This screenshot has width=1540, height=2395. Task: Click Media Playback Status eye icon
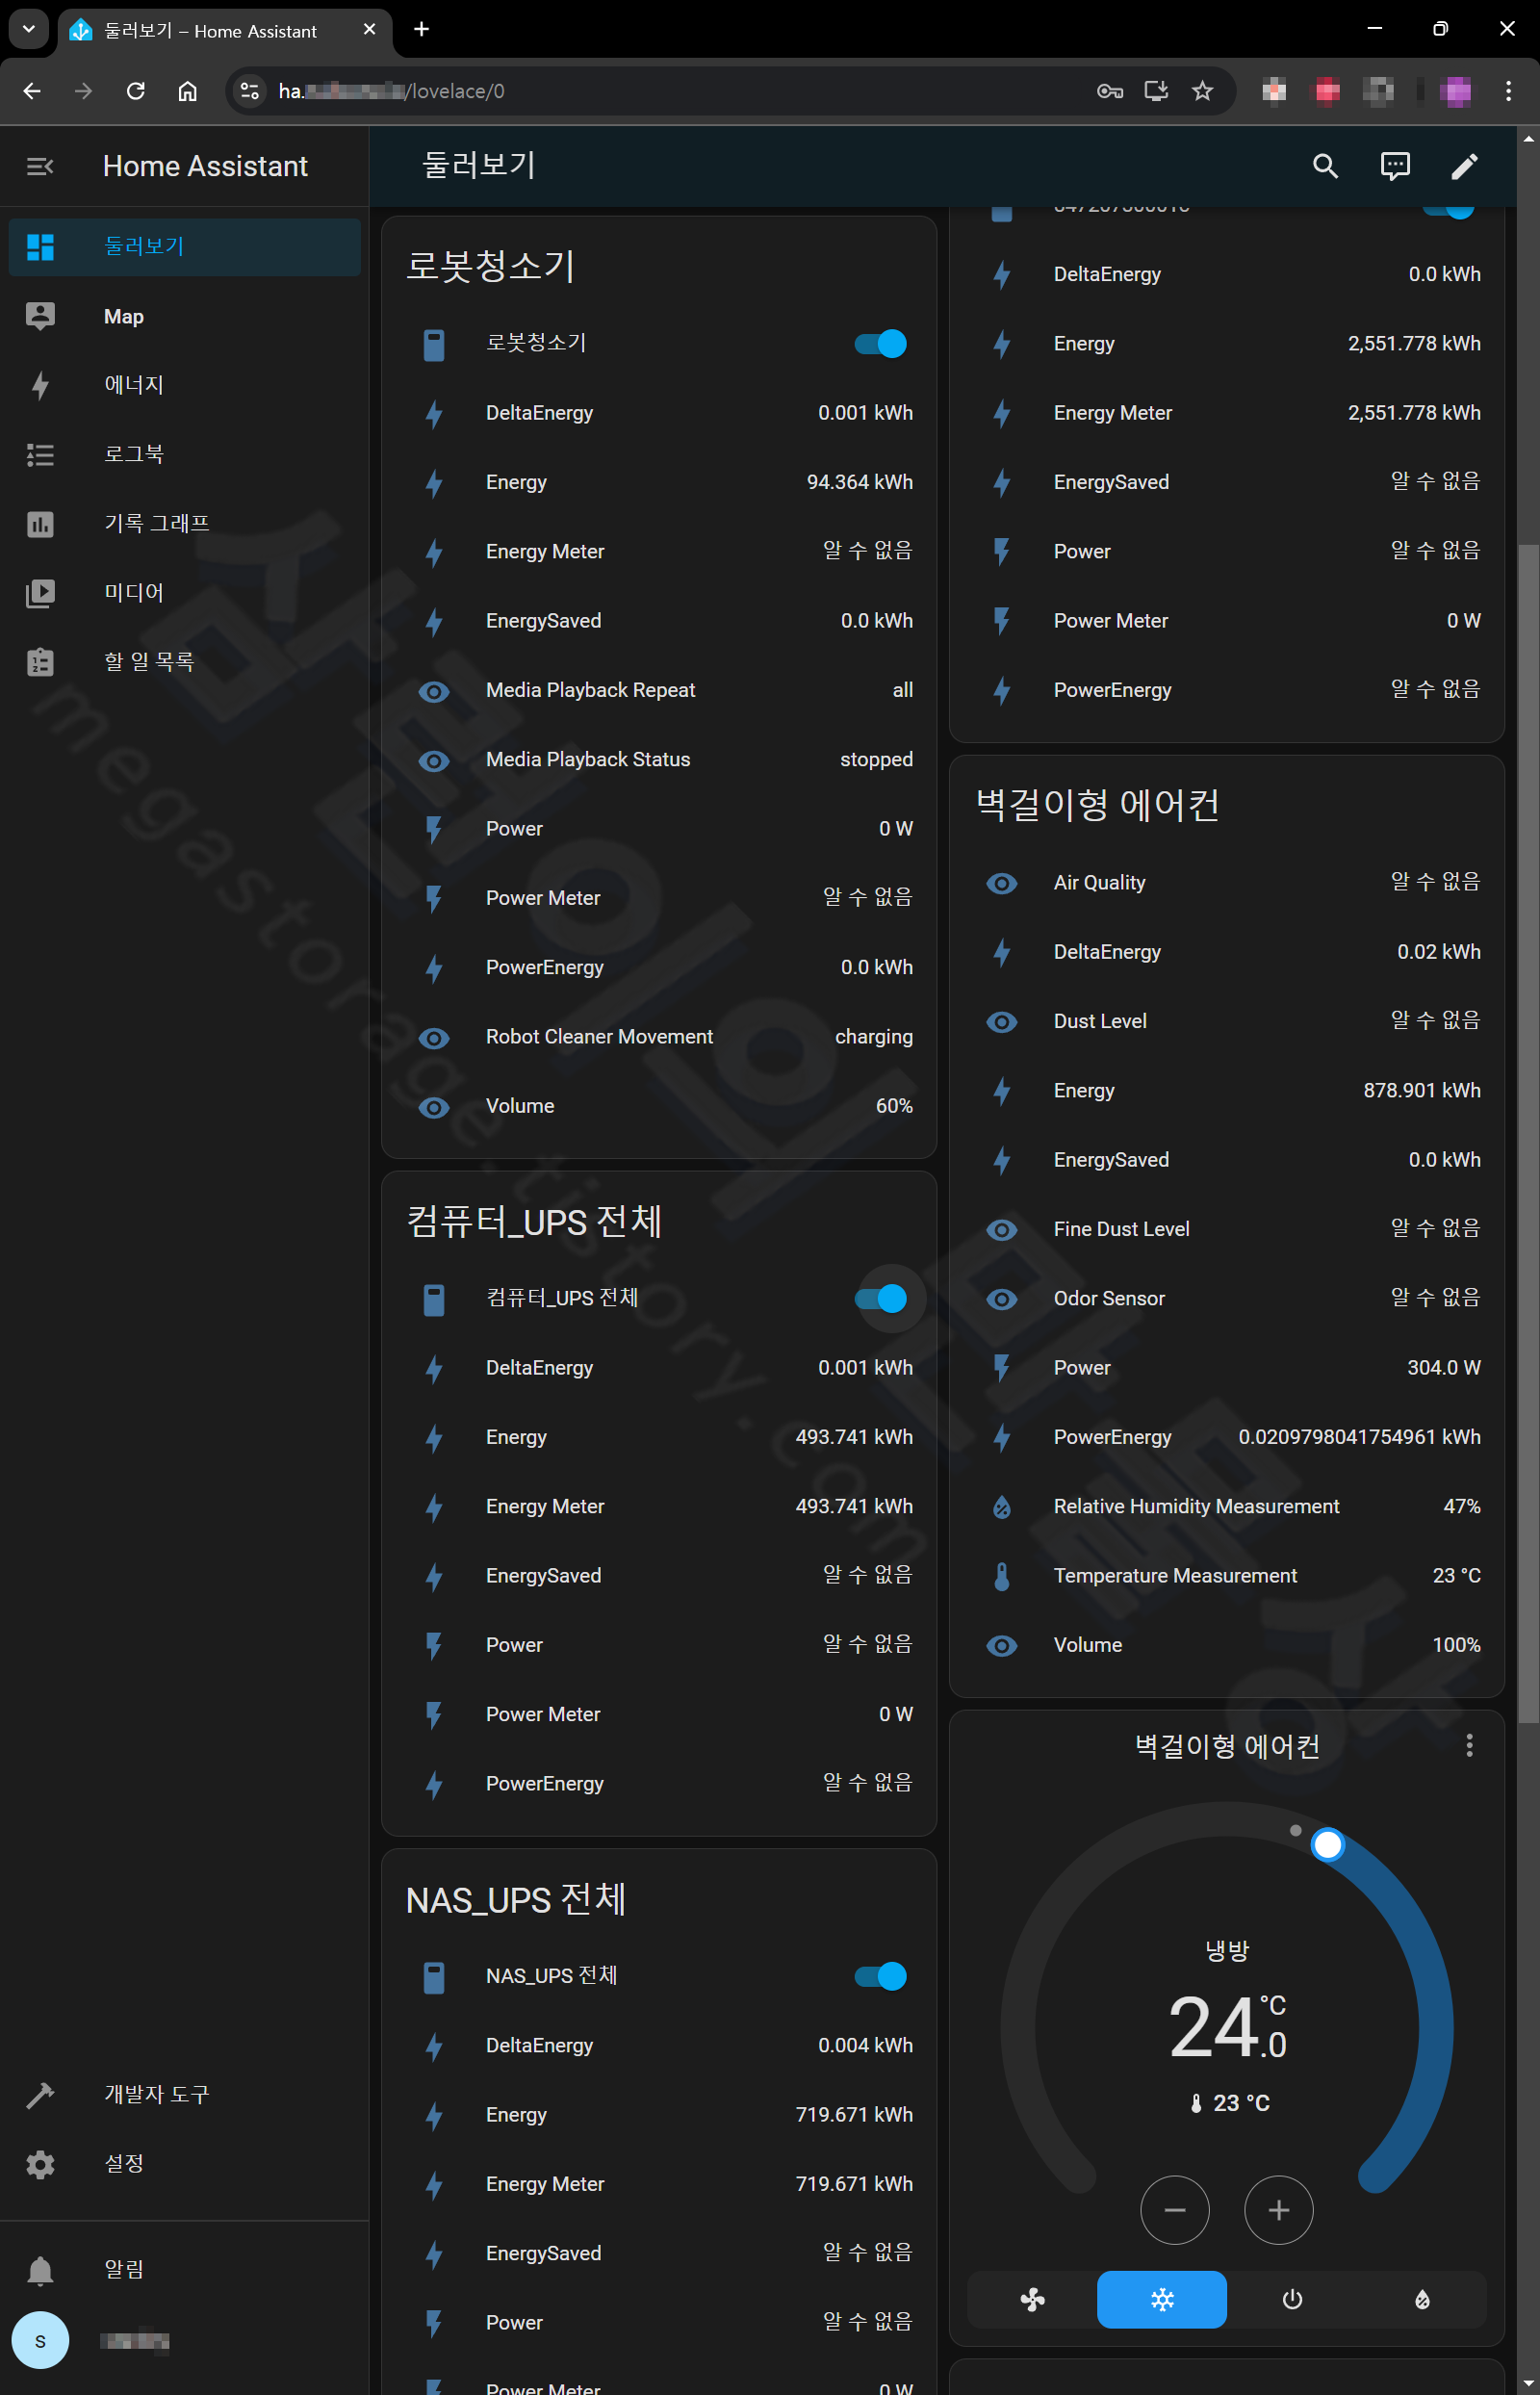(434, 761)
